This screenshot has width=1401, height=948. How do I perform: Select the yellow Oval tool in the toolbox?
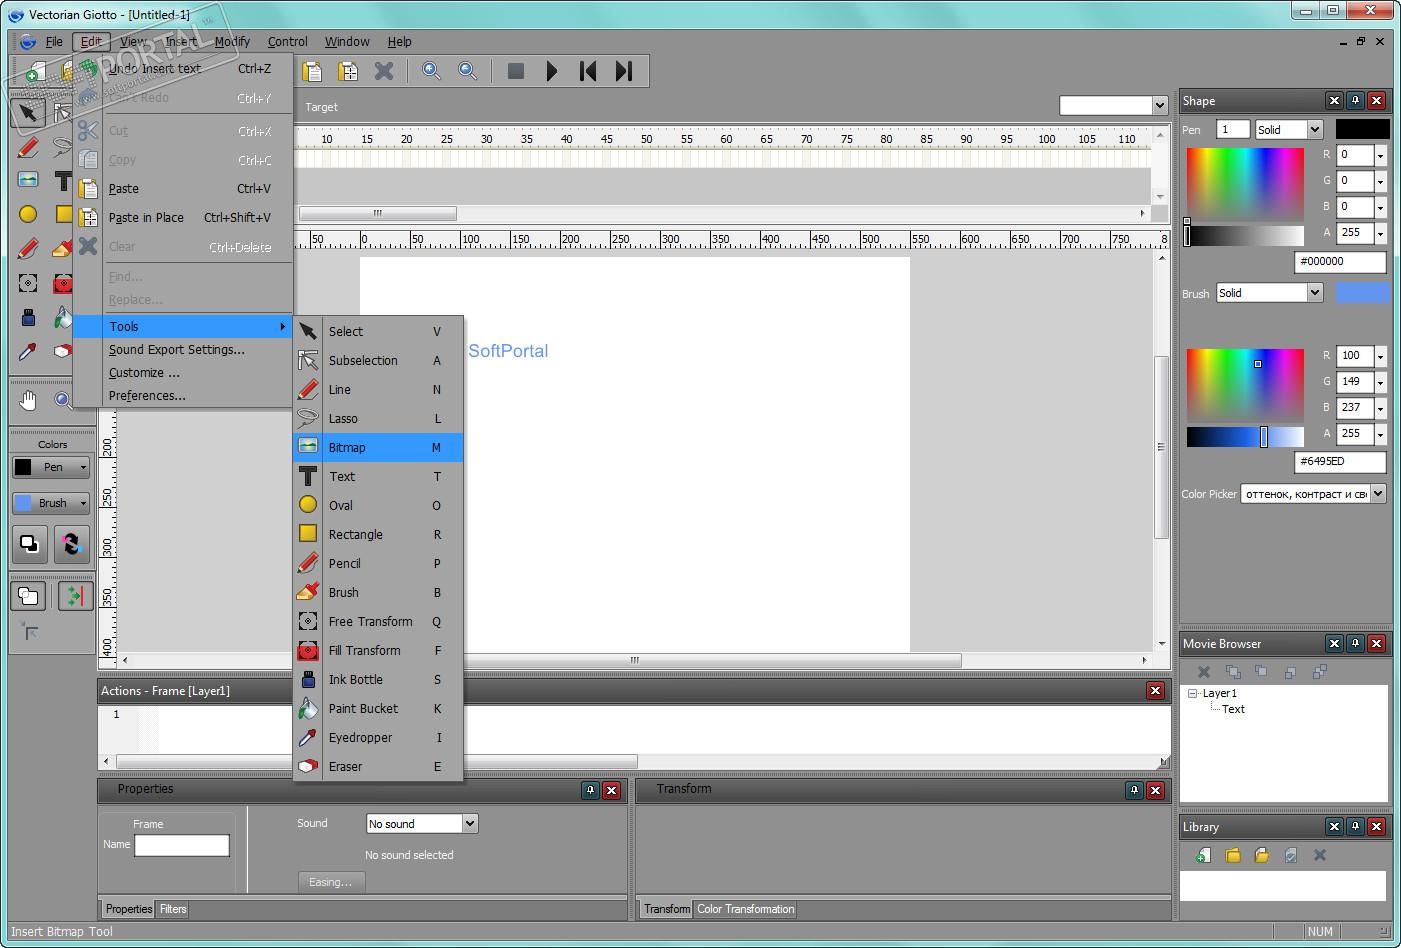(x=27, y=214)
